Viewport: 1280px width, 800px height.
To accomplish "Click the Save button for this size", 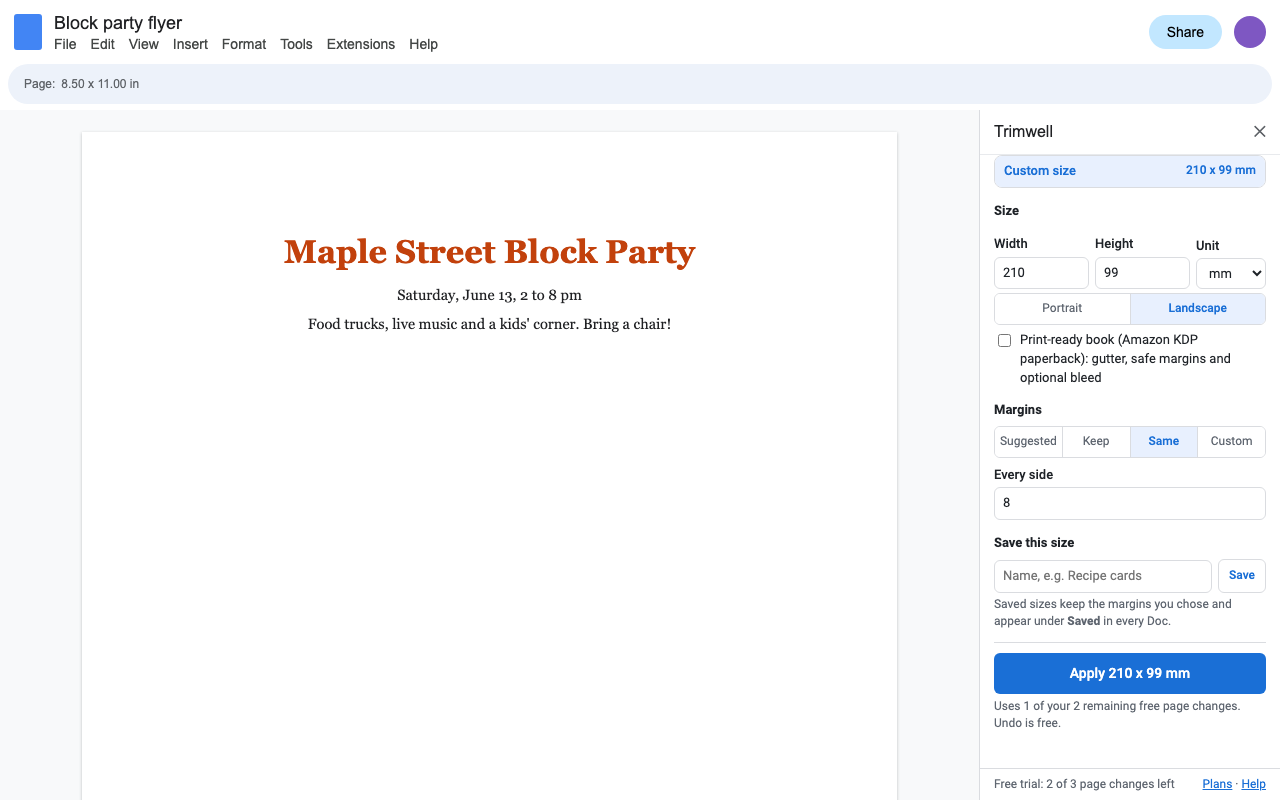I will point(1242,575).
